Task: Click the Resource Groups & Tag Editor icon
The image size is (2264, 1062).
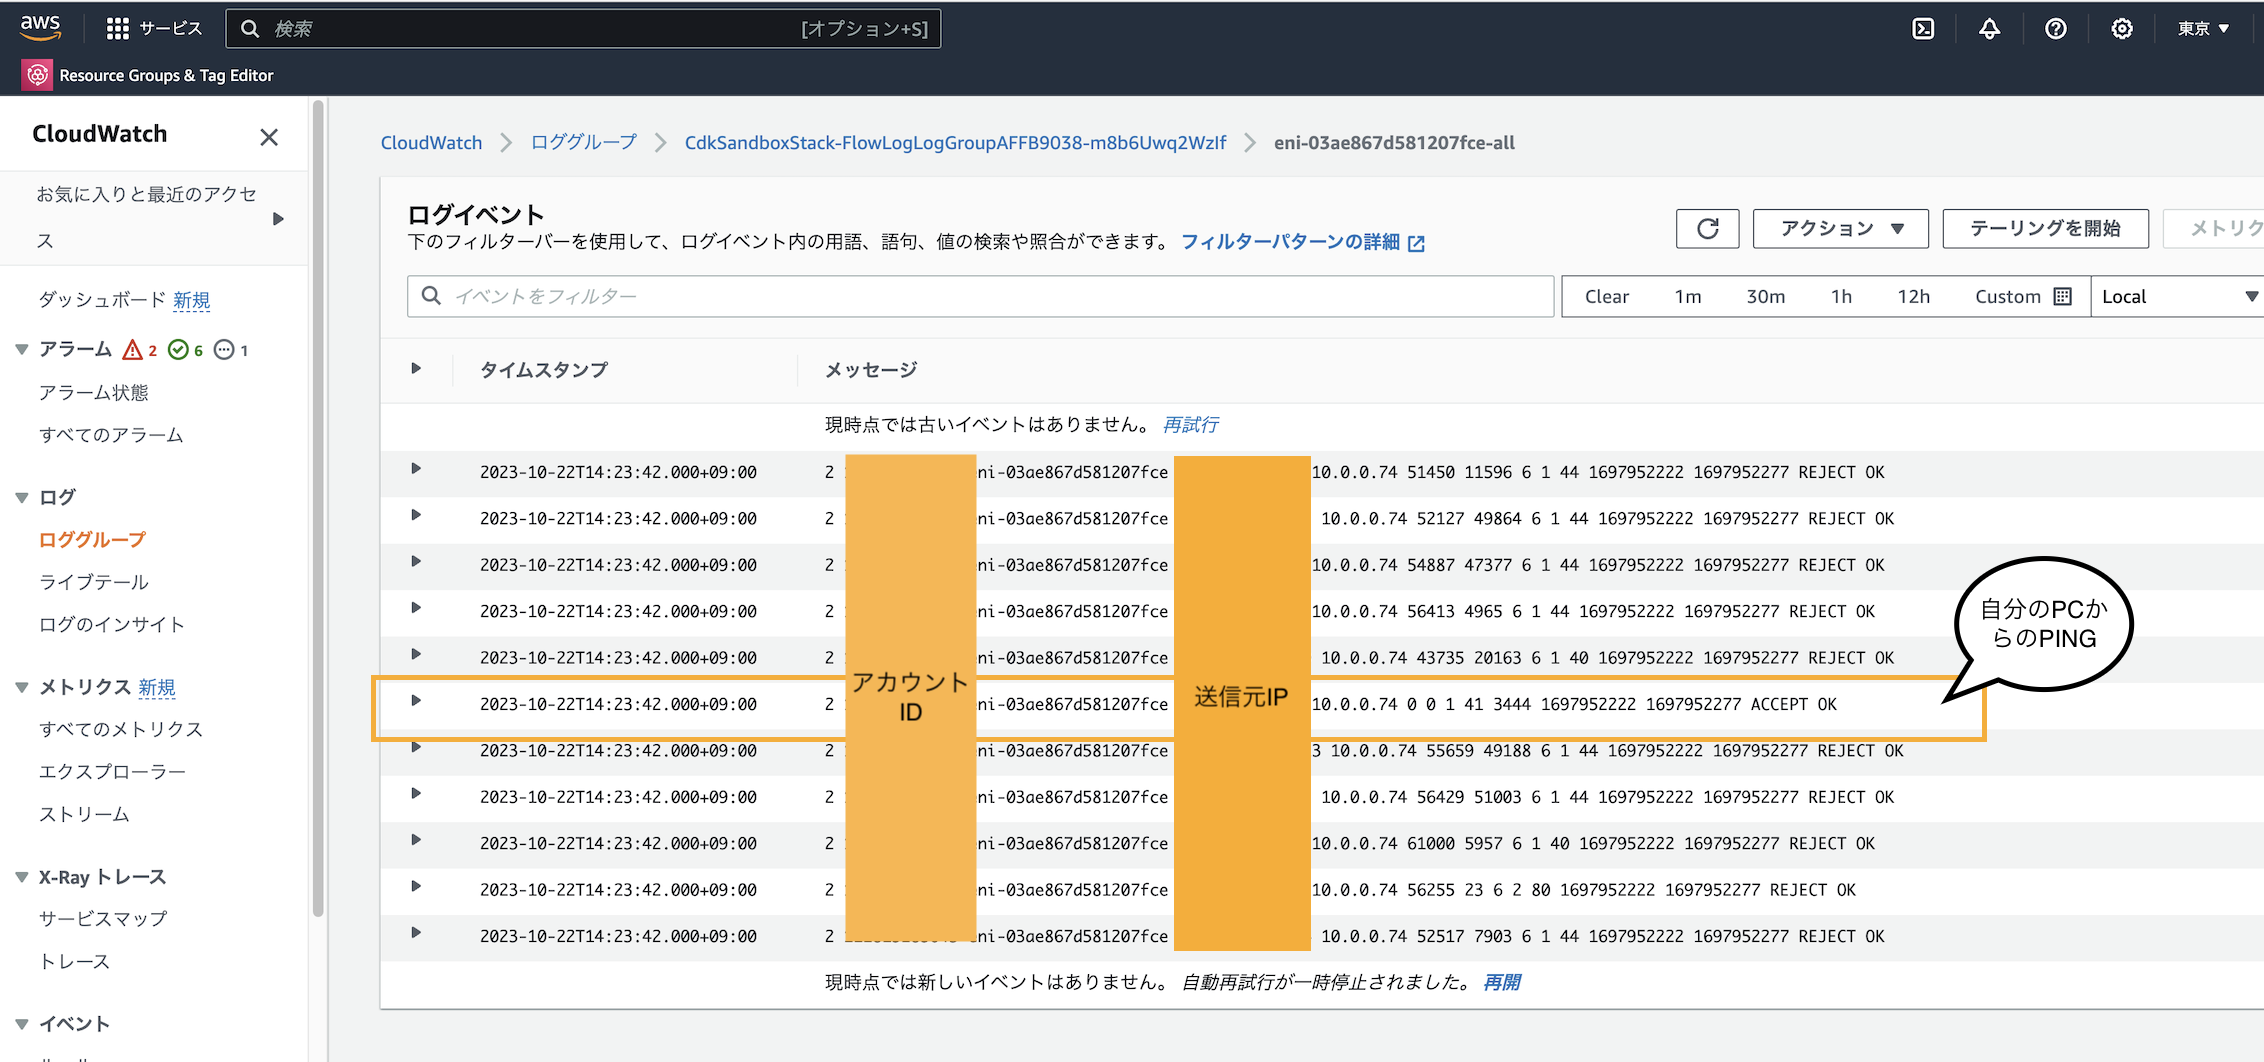Action: click(37, 75)
